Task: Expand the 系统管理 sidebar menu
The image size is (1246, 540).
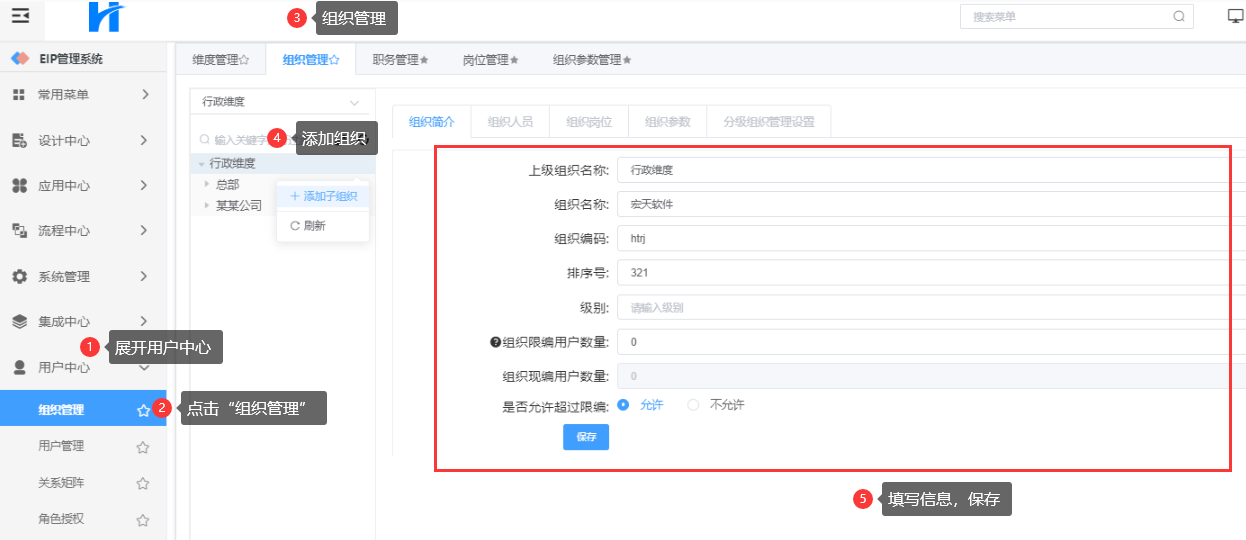Action: tap(145, 277)
